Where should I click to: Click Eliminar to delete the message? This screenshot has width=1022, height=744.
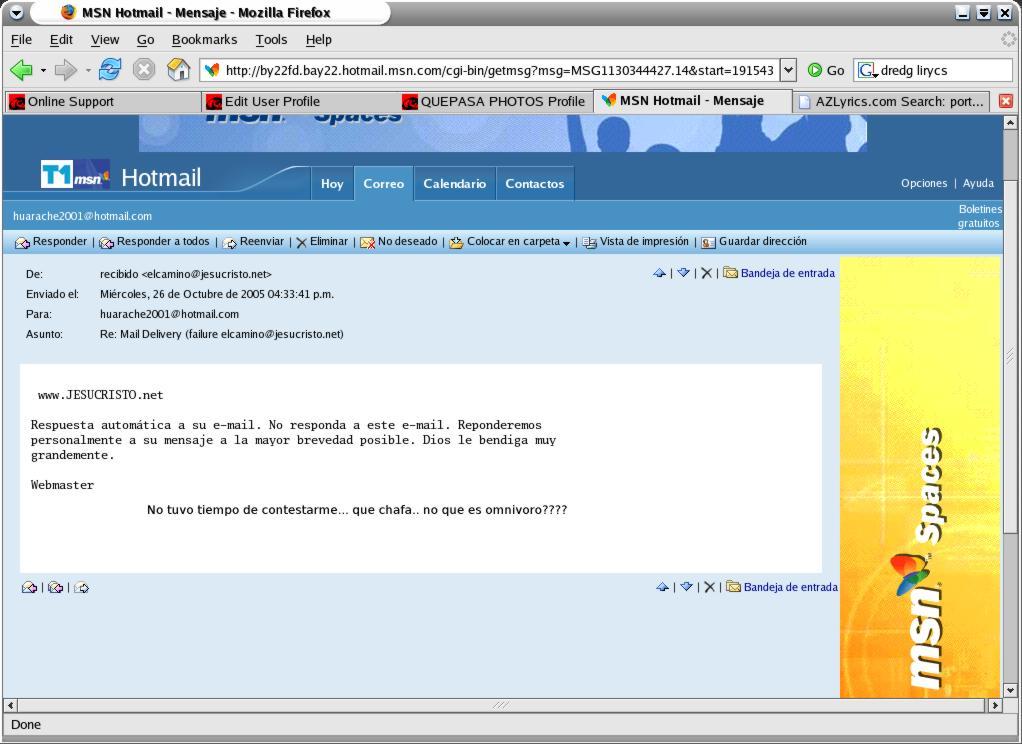(x=322, y=242)
